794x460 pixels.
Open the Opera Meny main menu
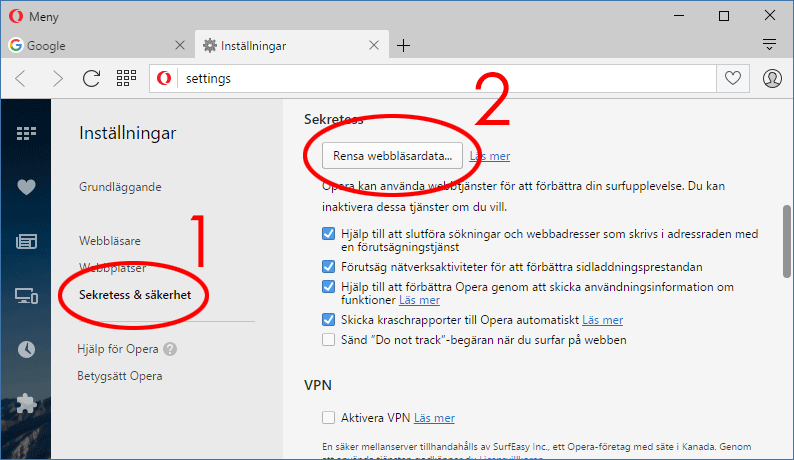(x=35, y=17)
